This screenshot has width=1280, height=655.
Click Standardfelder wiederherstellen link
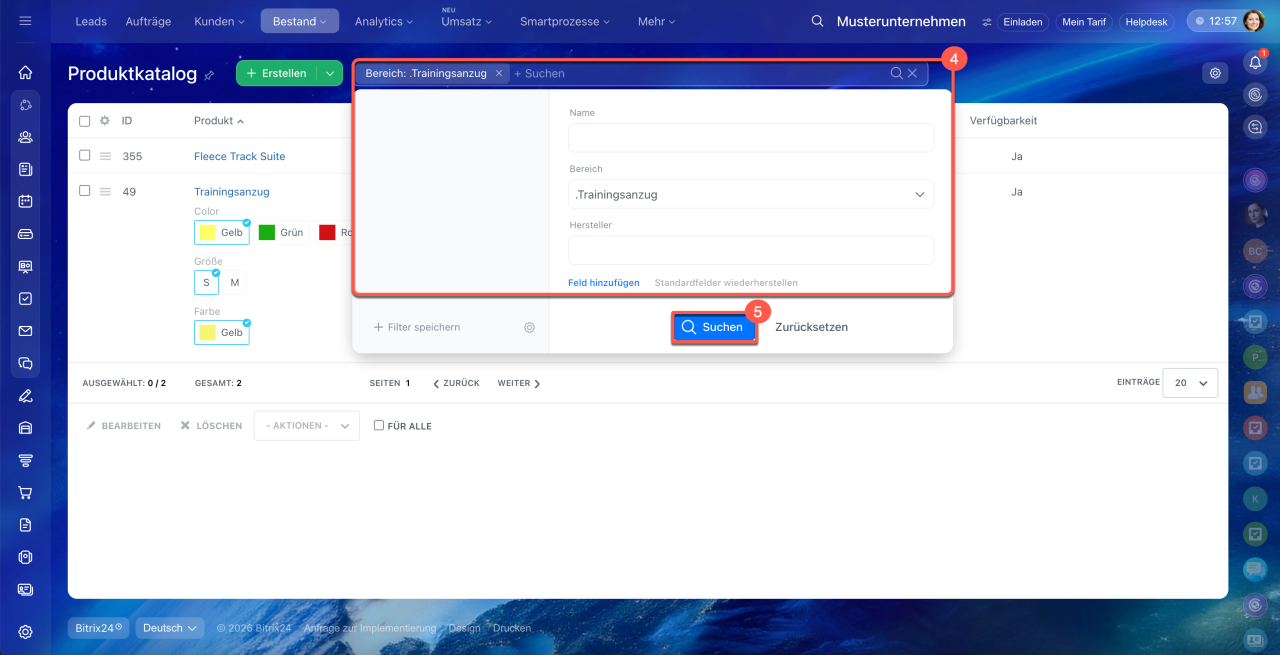726,283
